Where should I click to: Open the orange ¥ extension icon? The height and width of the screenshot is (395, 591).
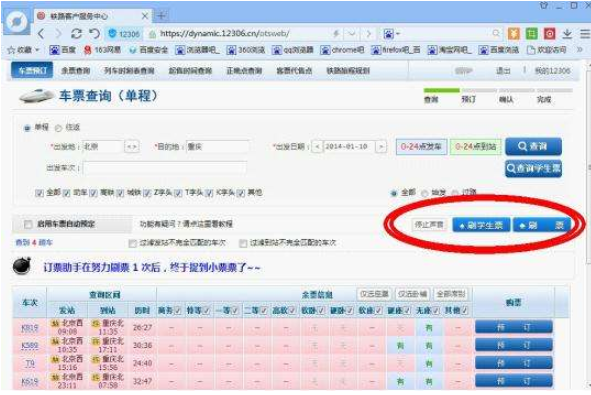coord(513,34)
